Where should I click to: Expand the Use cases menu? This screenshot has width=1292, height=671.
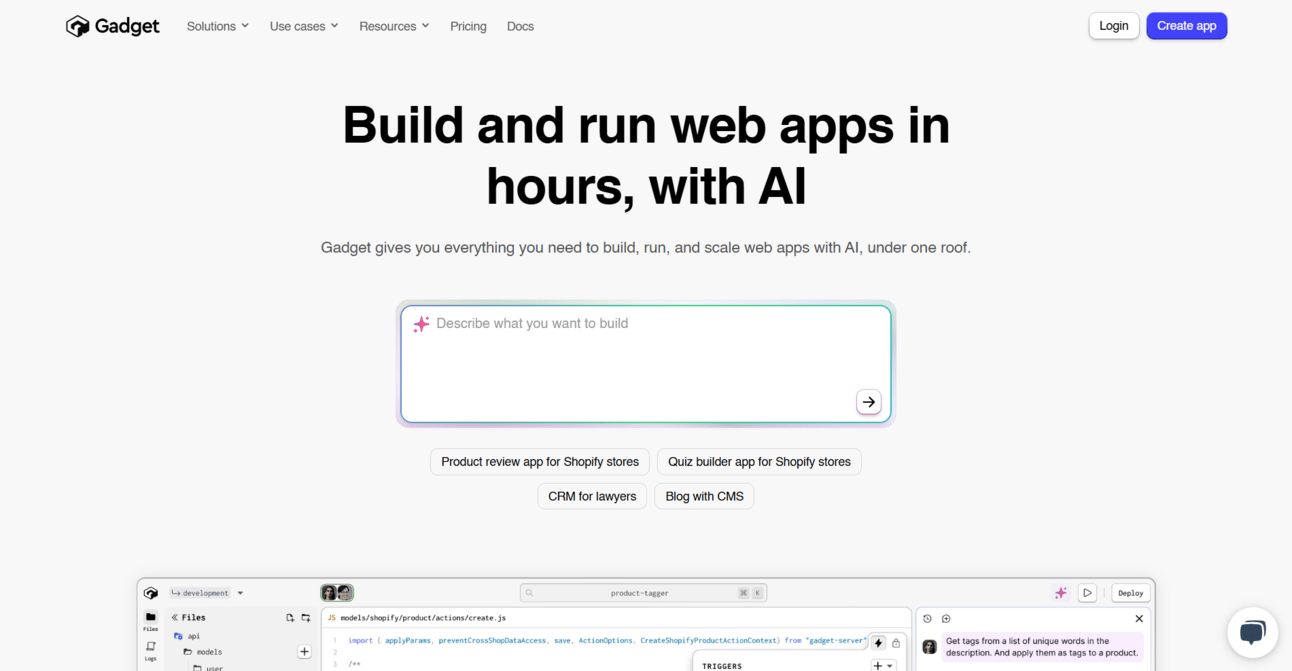coord(304,26)
